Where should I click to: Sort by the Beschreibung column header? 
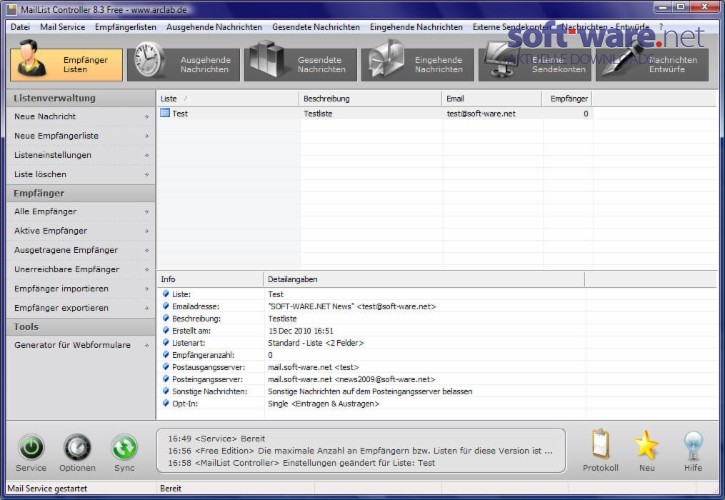370,99
